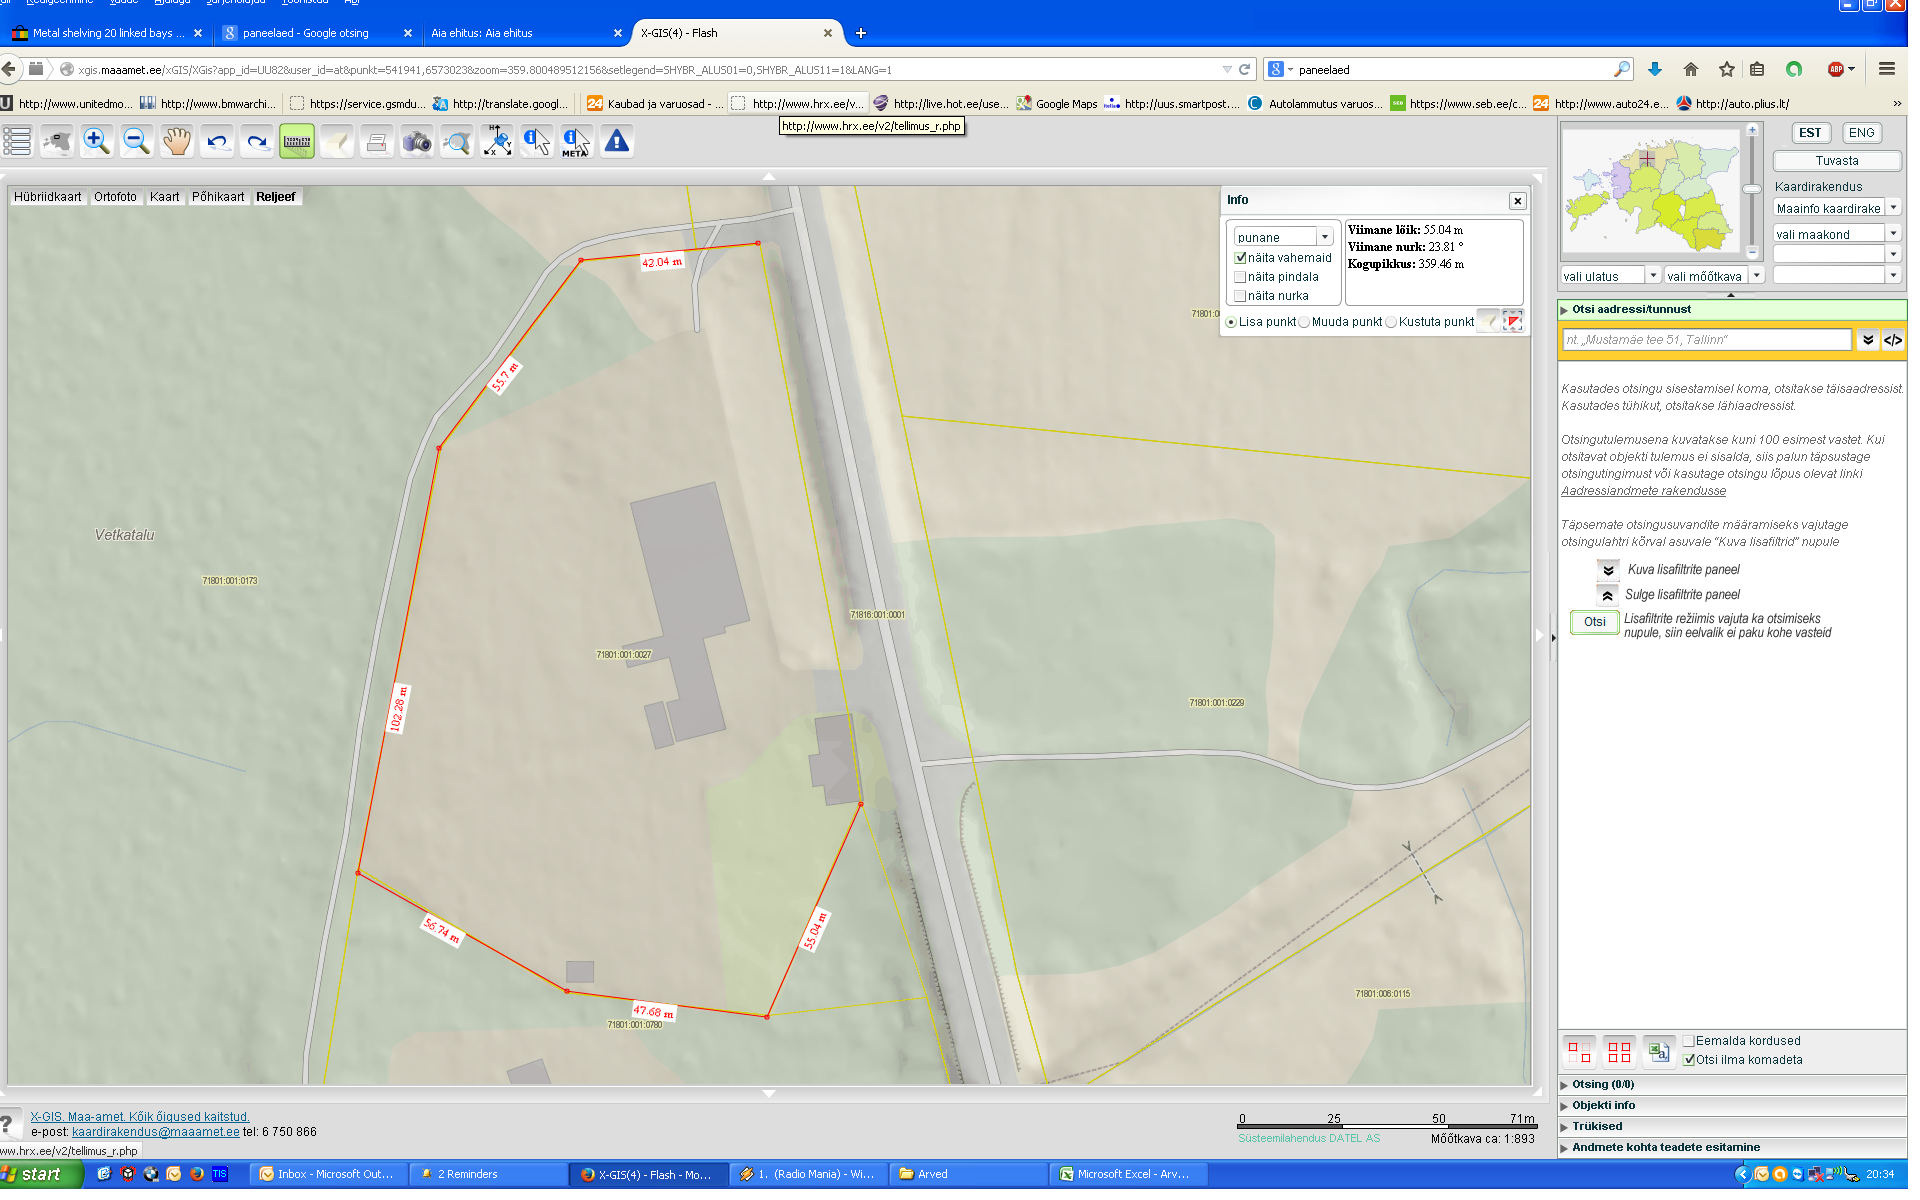
Task: Open the 'vali maakond' dropdown
Action: coord(1892,234)
